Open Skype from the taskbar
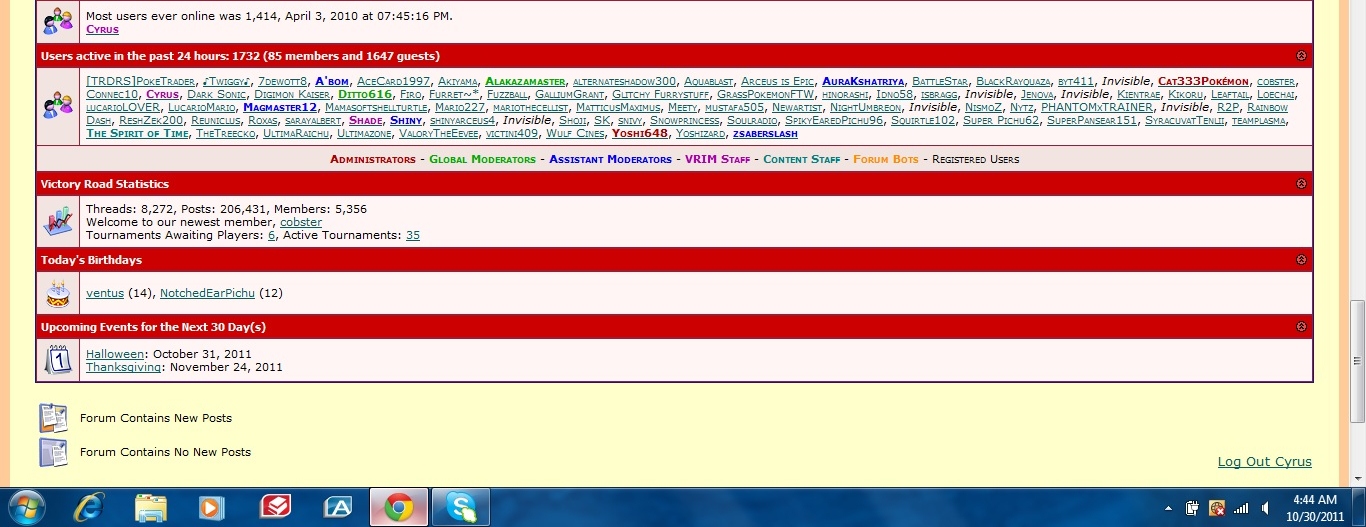The width and height of the screenshot is (1366, 527). (461, 508)
